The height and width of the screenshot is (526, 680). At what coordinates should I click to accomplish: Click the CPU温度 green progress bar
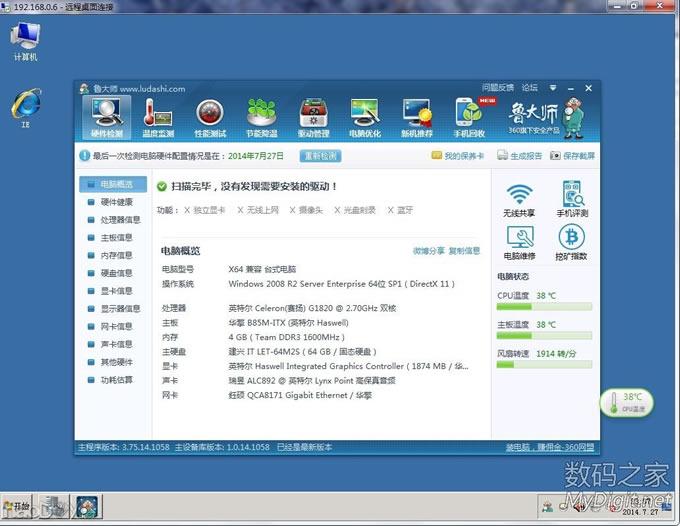click(544, 307)
